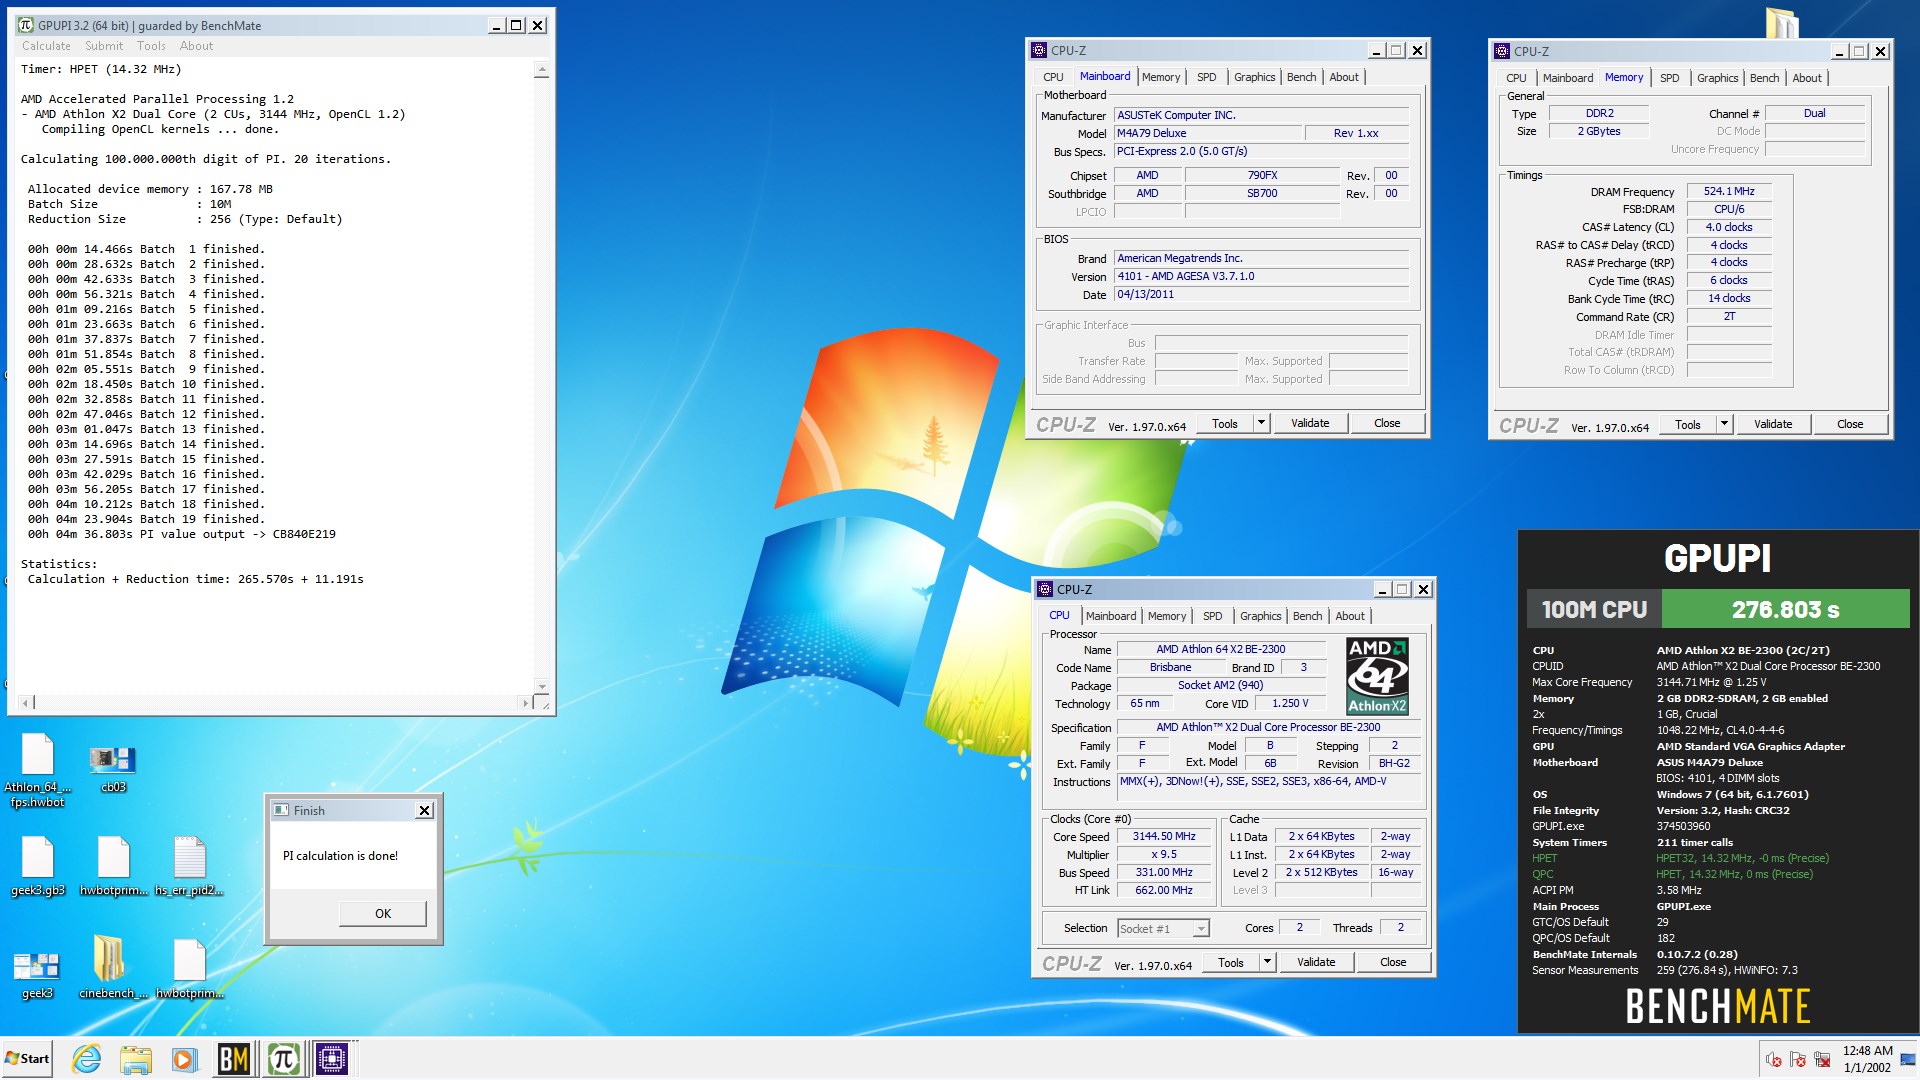
Task: Open the cinebench folder on desktop
Action: (x=113, y=968)
